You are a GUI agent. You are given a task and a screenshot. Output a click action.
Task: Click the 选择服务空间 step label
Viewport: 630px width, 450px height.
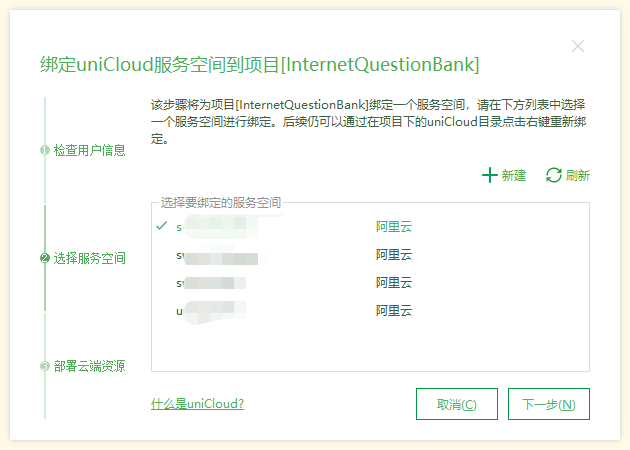[90, 258]
